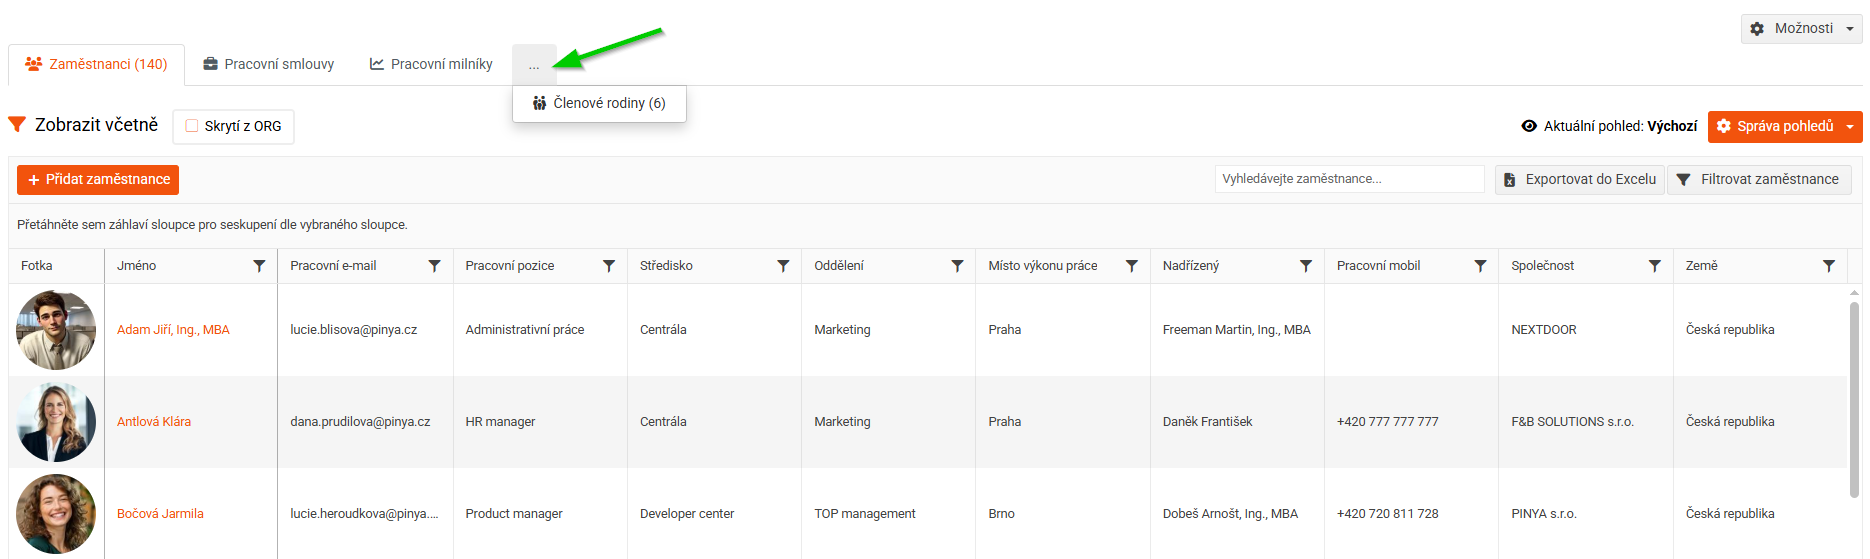
Task: Click the filter icon in Jméno column
Action: (x=259, y=266)
